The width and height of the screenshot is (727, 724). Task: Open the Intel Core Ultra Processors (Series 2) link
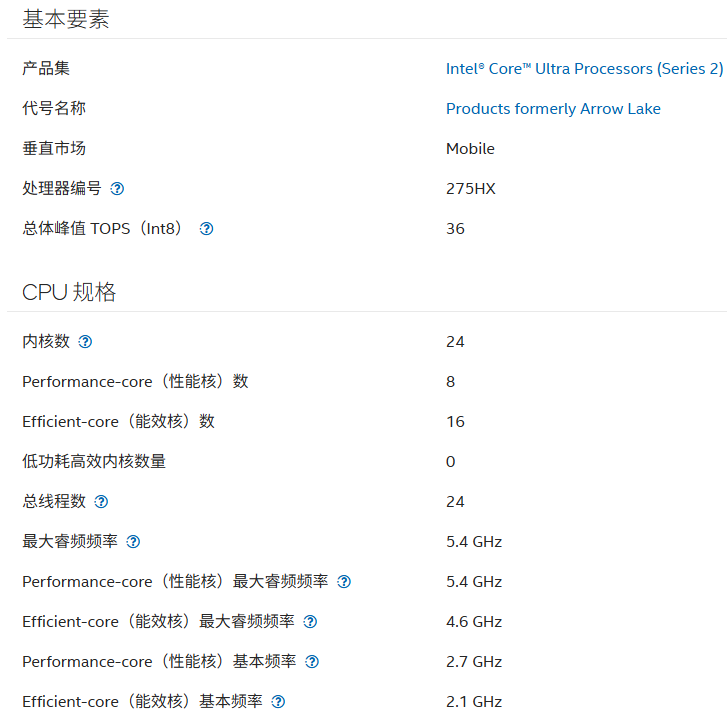(x=584, y=69)
